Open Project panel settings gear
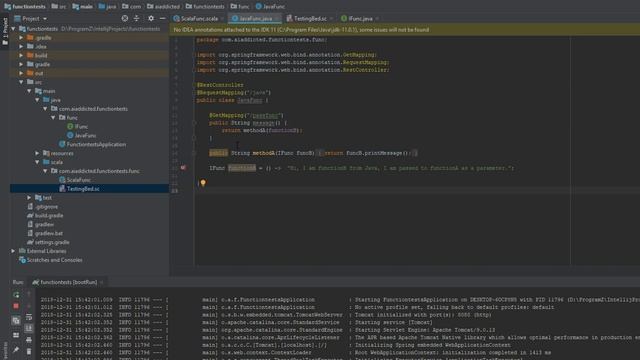 (x=151, y=18)
